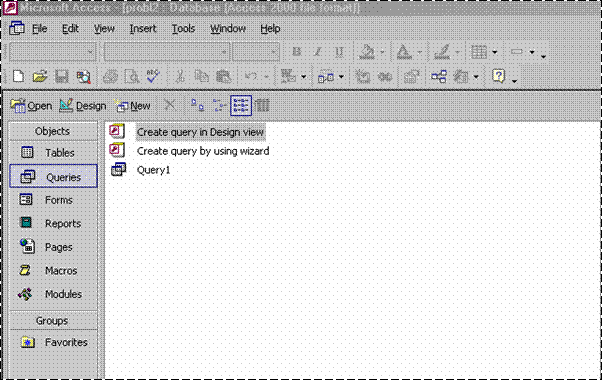Click the File Search magnifier icon
The image size is (602, 380).
tap(83, 76)
